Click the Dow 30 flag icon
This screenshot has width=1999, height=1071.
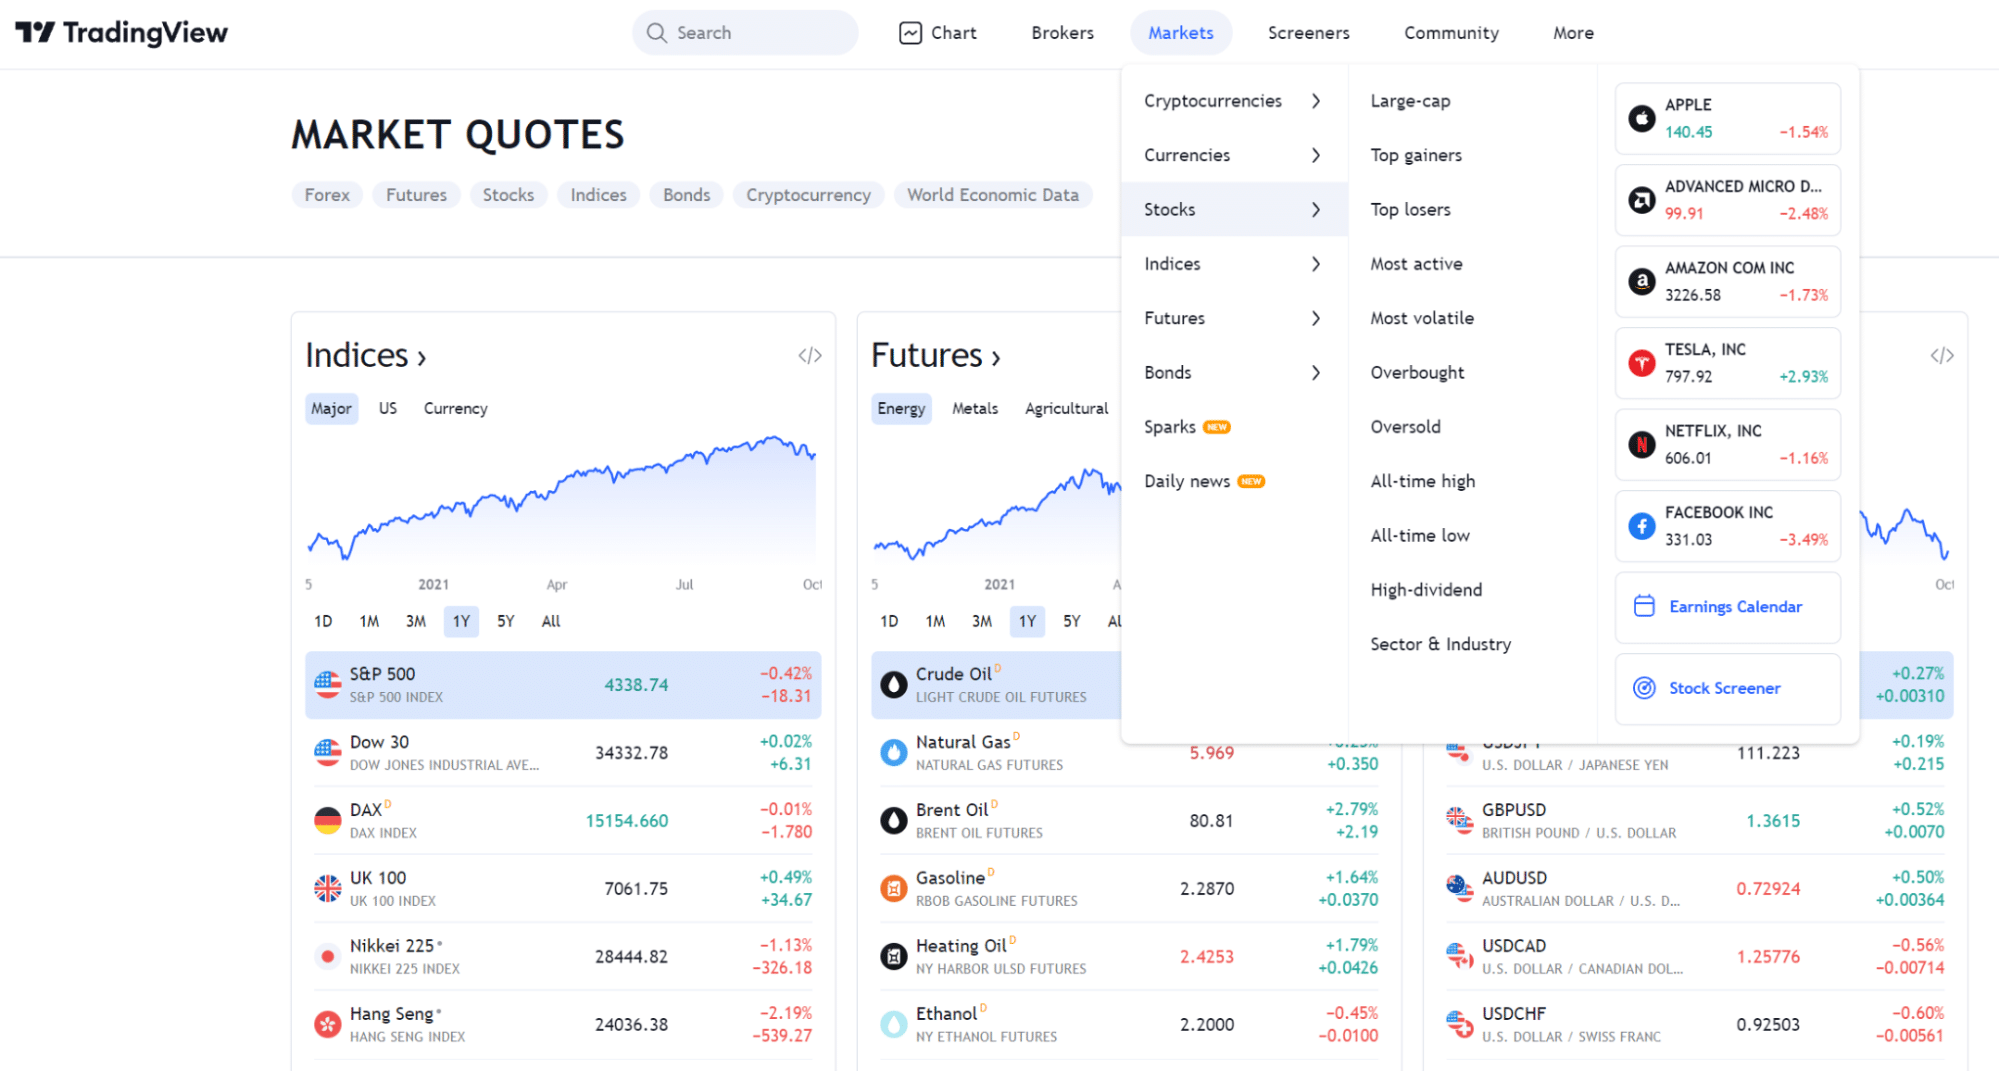tap(327, 753)
